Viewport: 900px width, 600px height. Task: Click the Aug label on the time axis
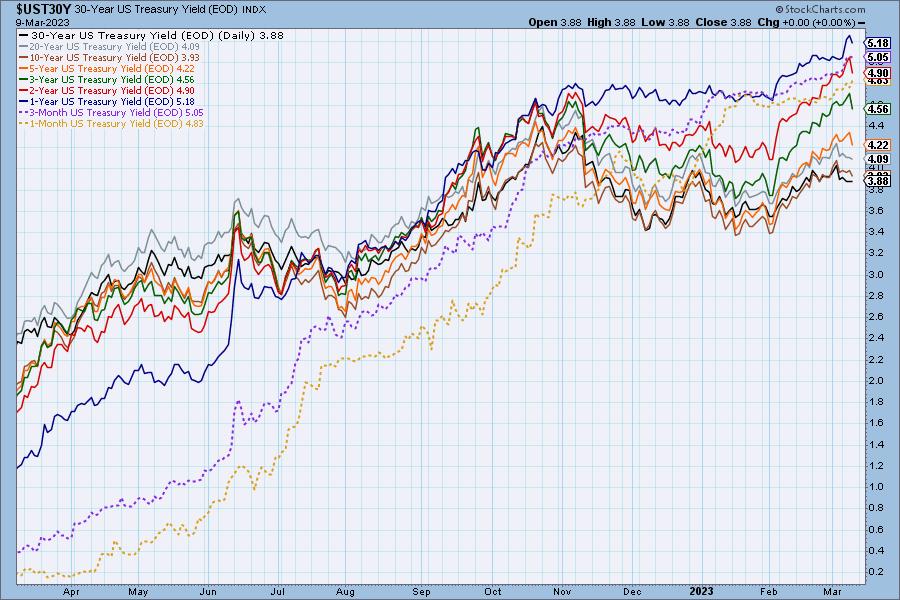point(346,591)
